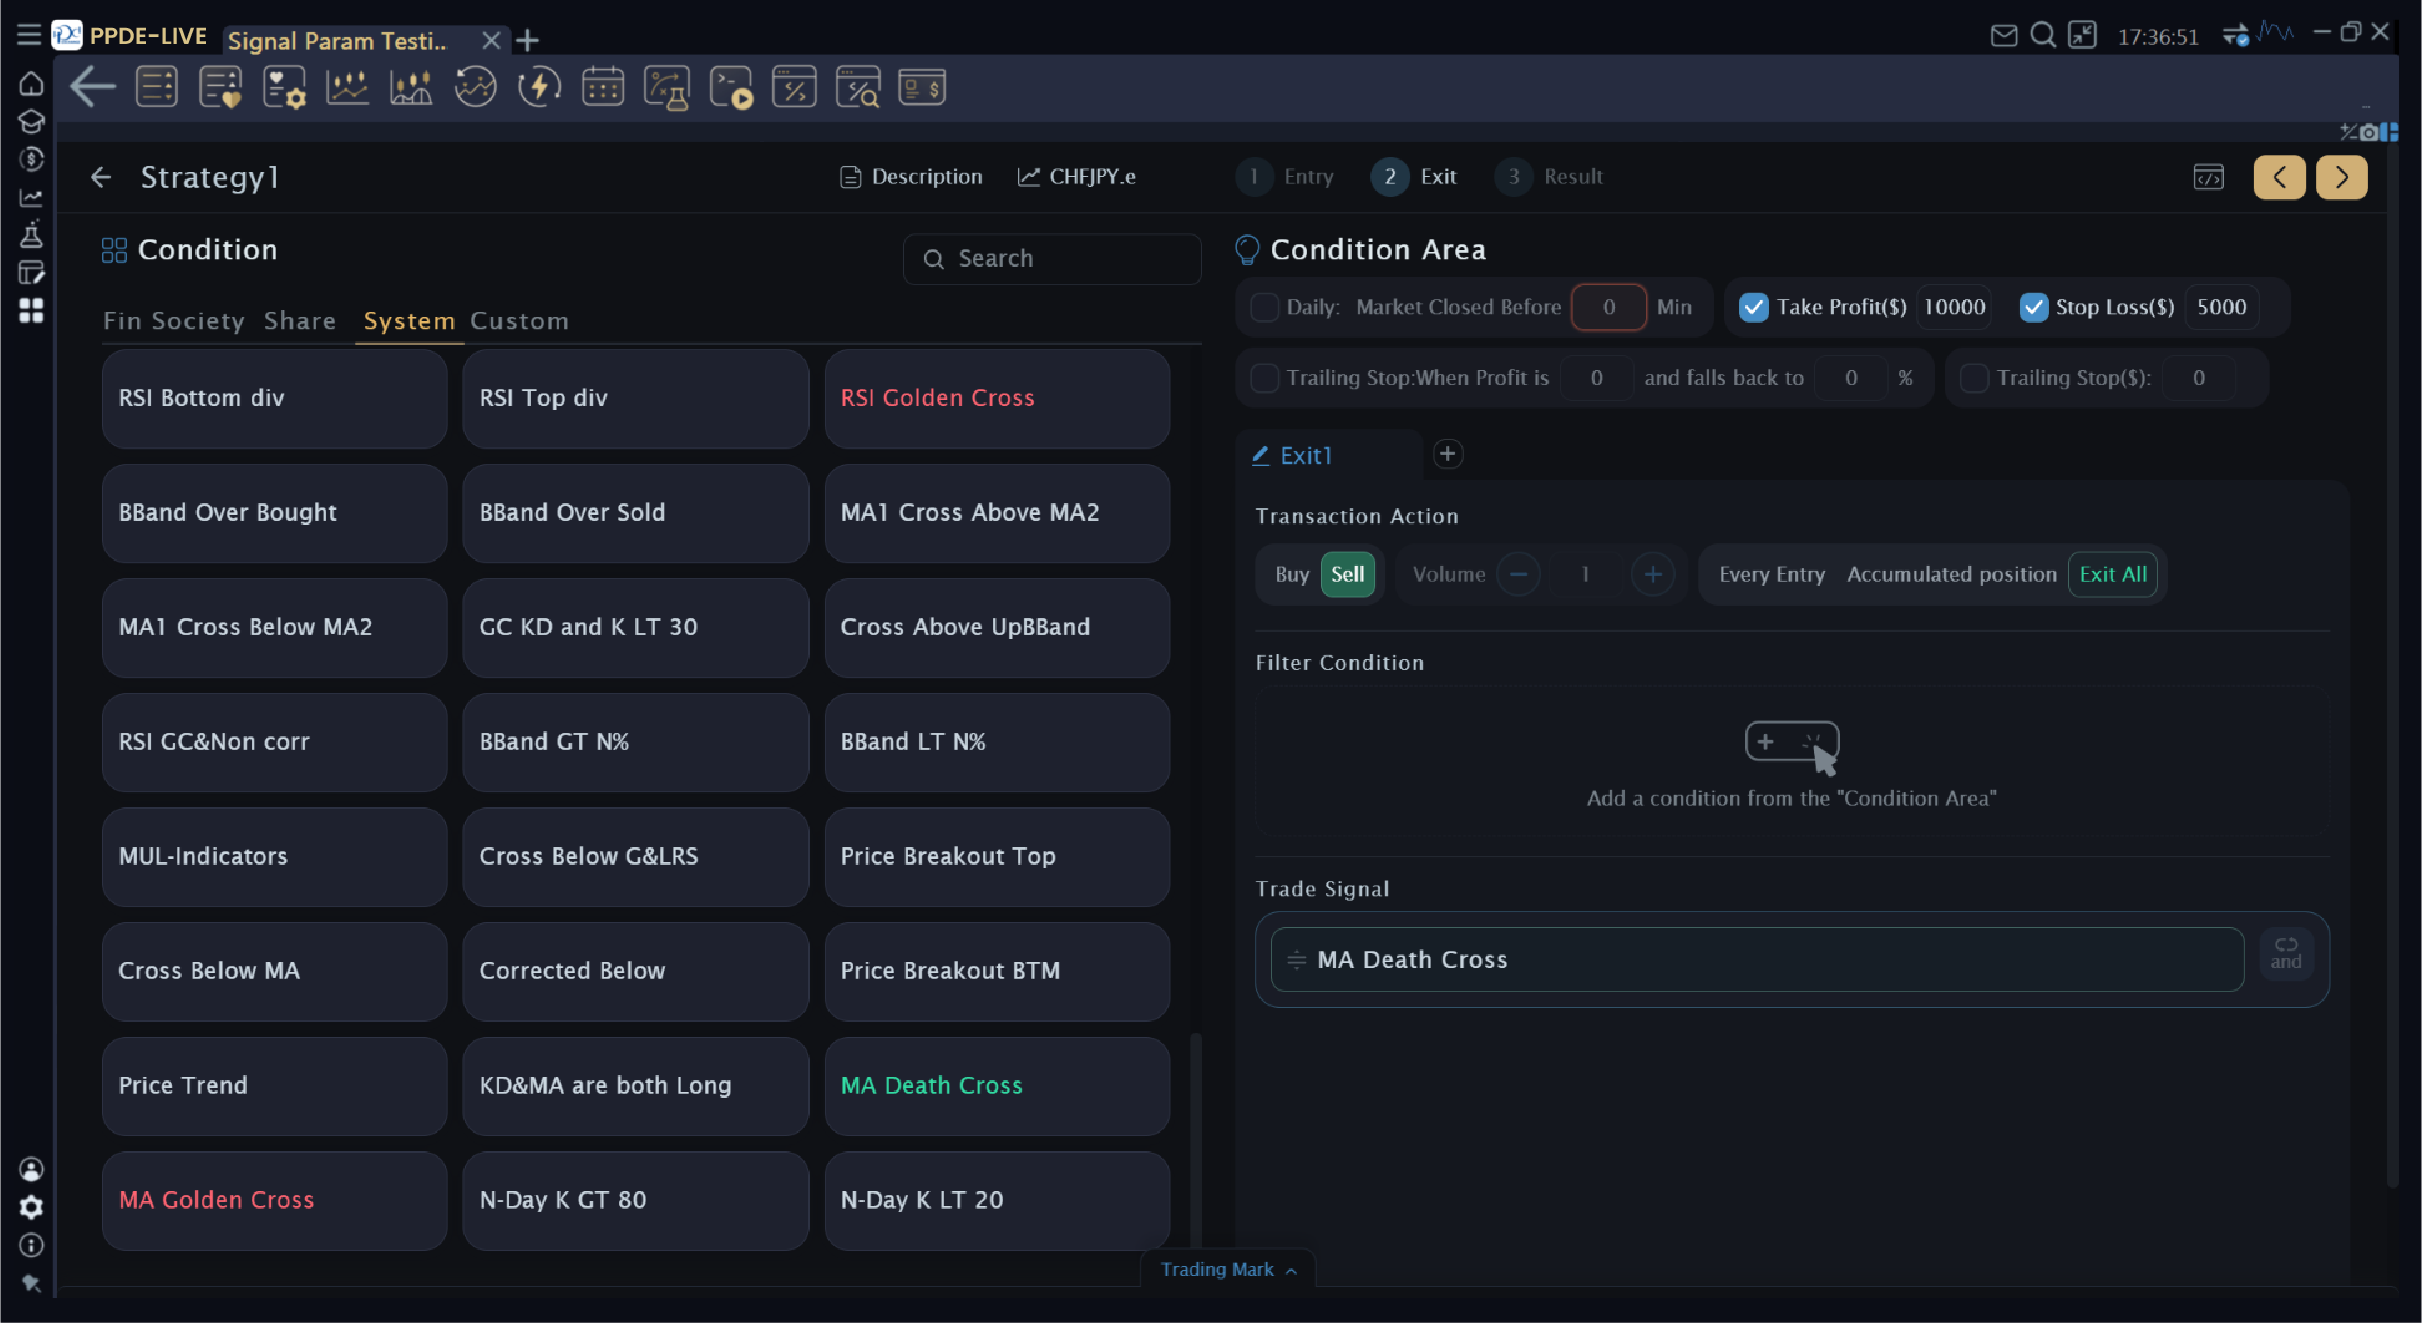Switch to Fin Society tab
The image size is (2422, 1323).
tap(173, 321)
